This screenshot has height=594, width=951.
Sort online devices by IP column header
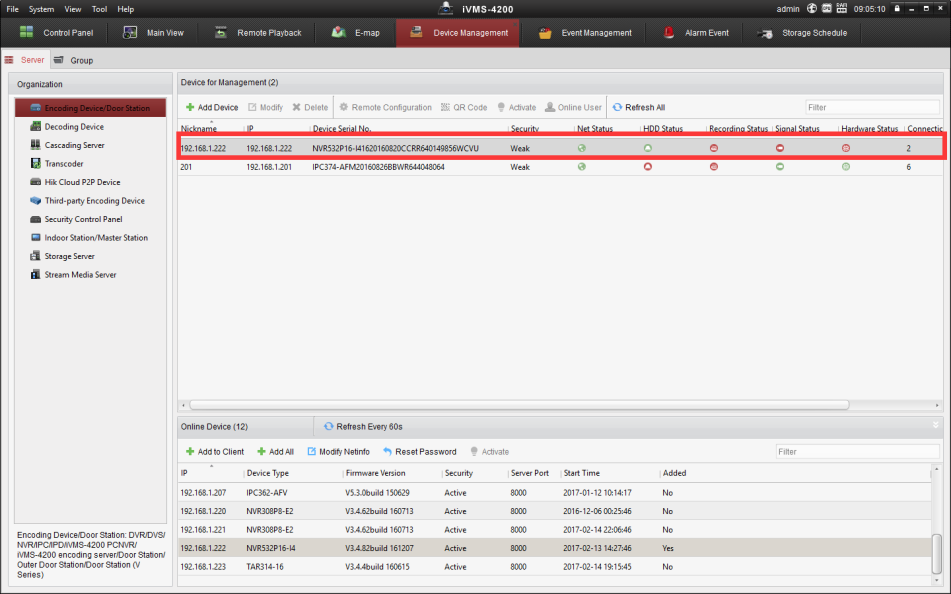184,473
